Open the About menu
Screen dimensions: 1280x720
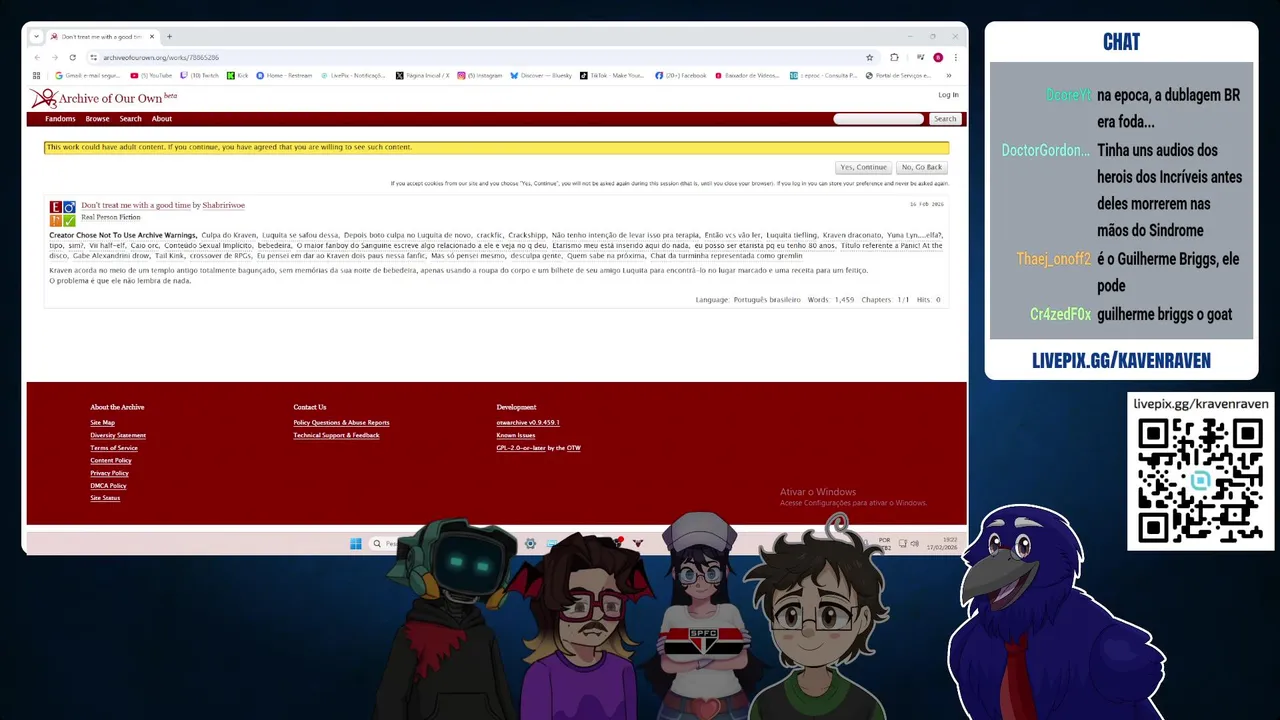click(162, 119)
